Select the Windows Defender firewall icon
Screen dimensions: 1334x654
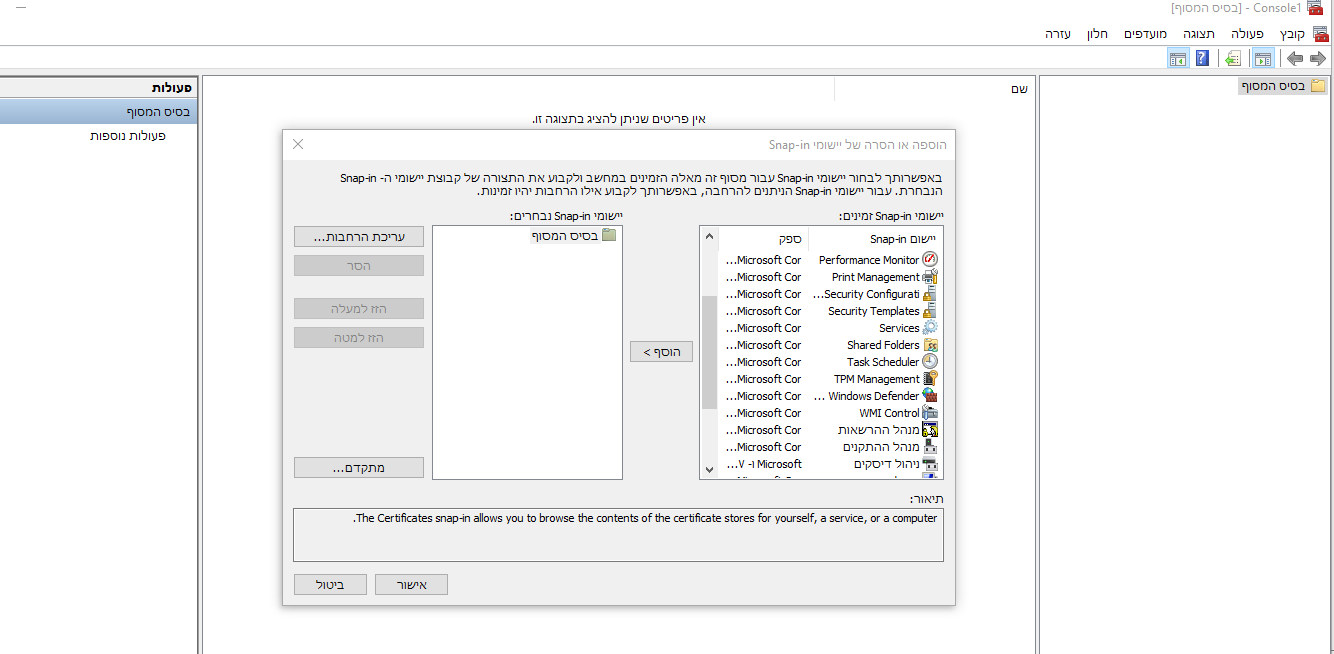pyautogui.click(x=930, y=396)
